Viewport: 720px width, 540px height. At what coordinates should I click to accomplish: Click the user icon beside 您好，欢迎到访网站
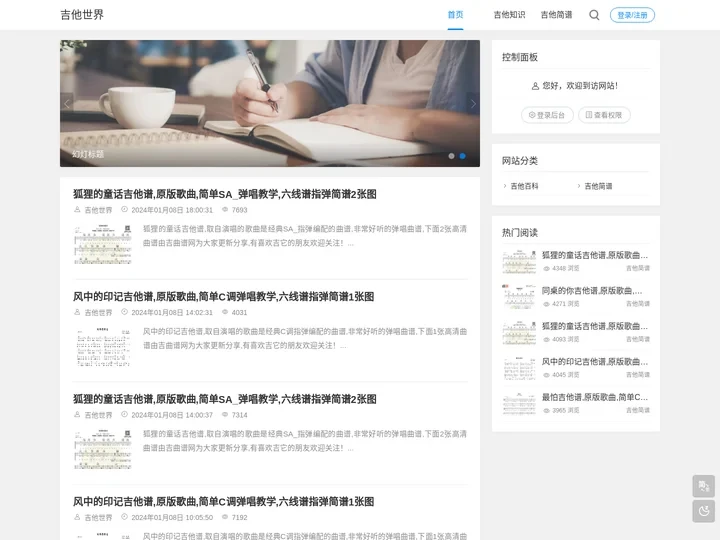[x=535, y=86]
